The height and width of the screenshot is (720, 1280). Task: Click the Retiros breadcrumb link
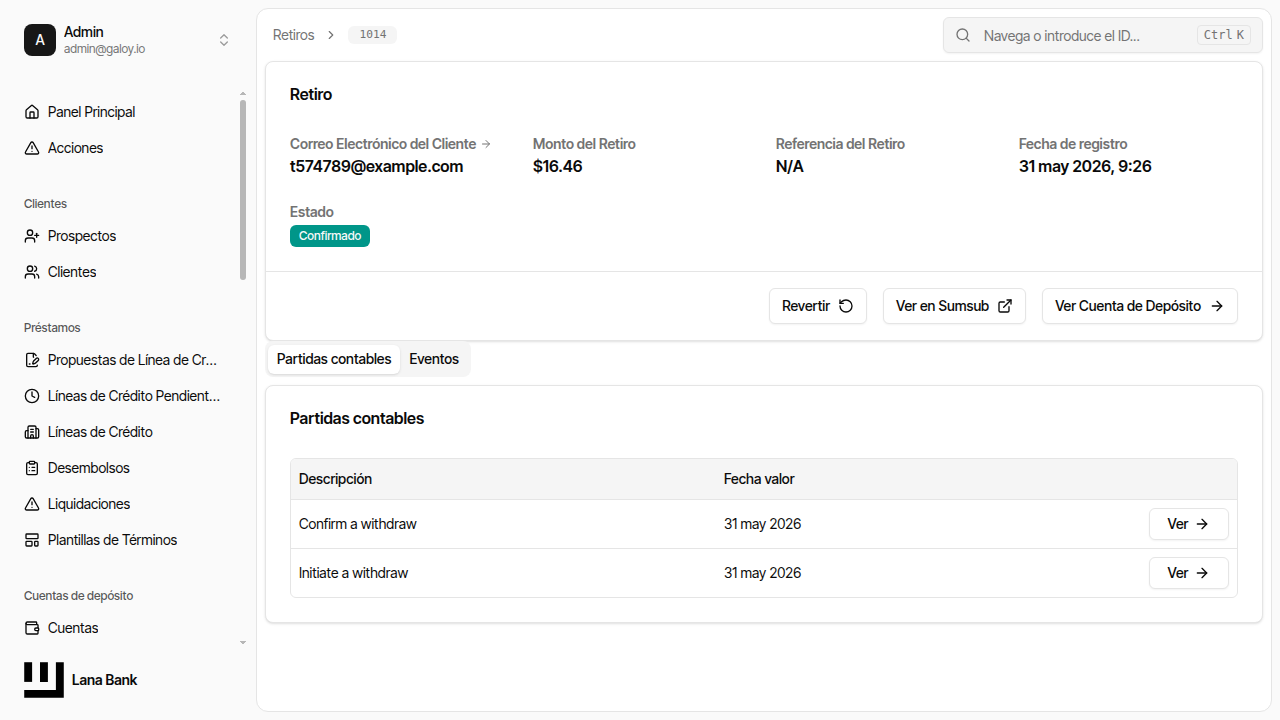click(x=294, y=35)
